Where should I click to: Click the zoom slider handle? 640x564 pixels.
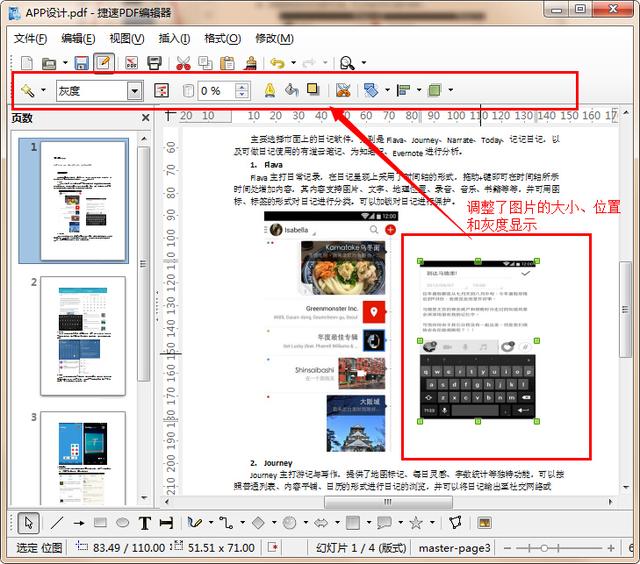click(544, 548)
